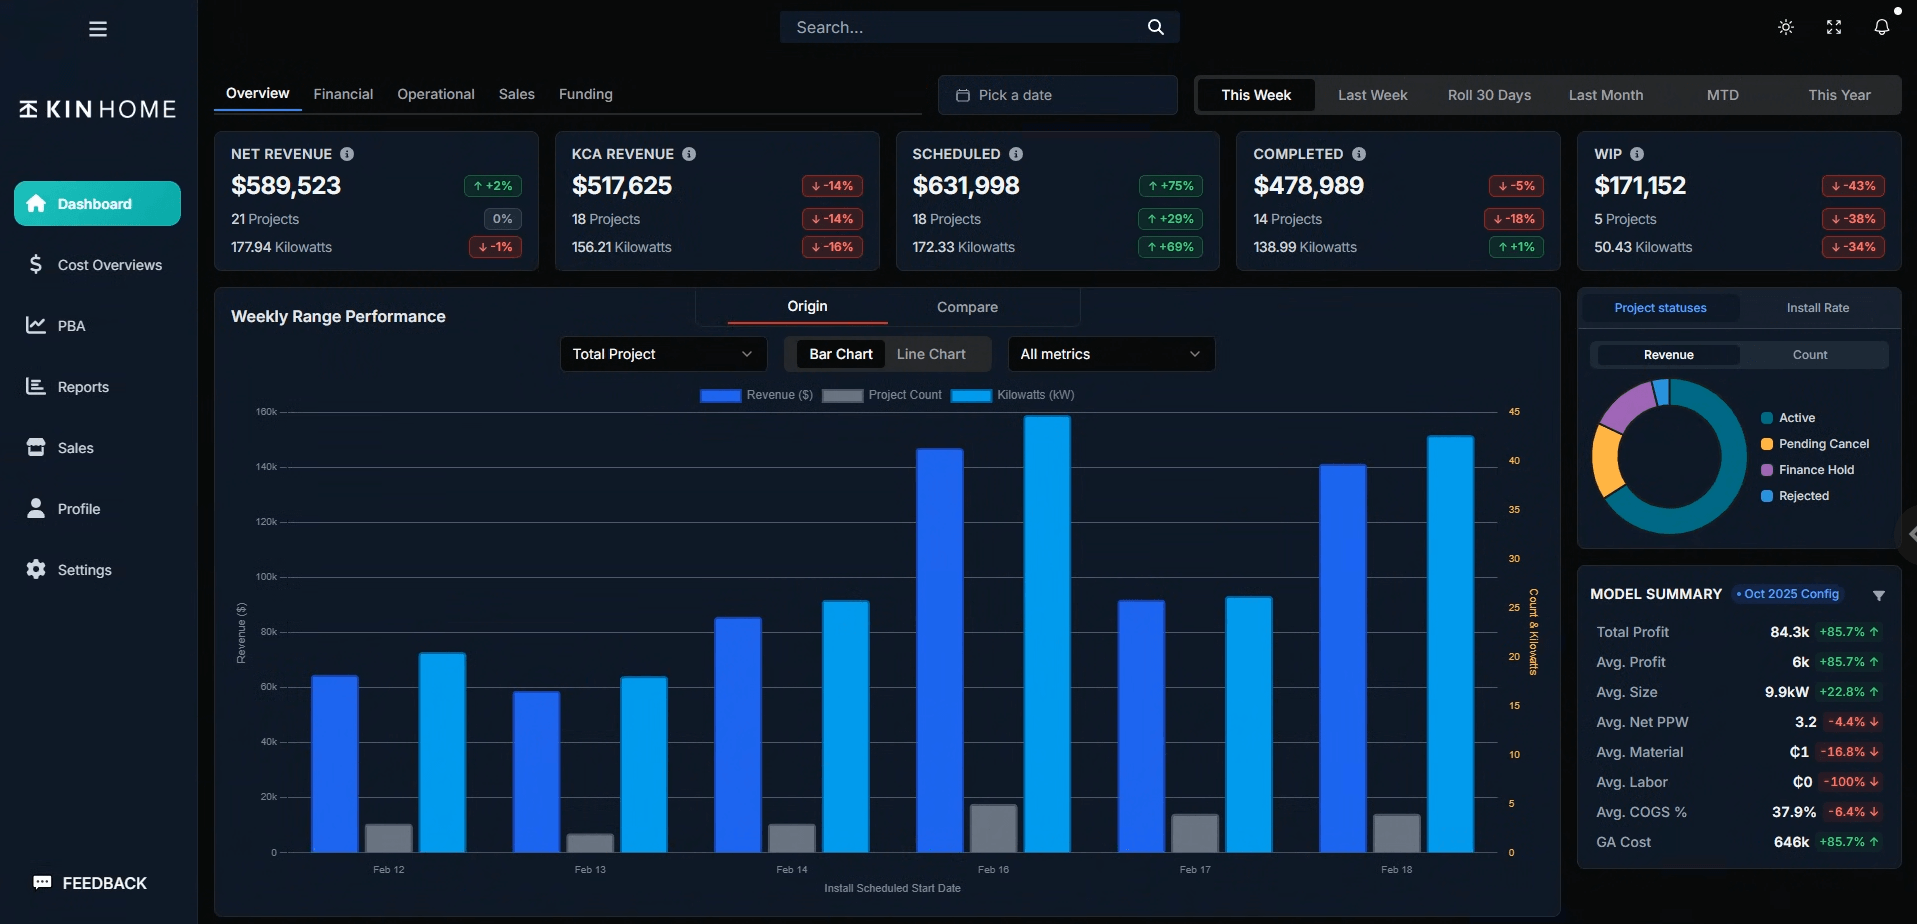The image size is (1917, 924).
Task: Open Sales in the sidebar
Action: tap(97, 448)
